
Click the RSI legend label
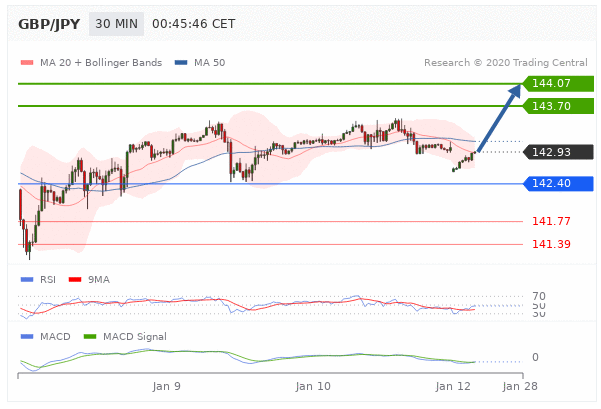[x=48, y=279]
